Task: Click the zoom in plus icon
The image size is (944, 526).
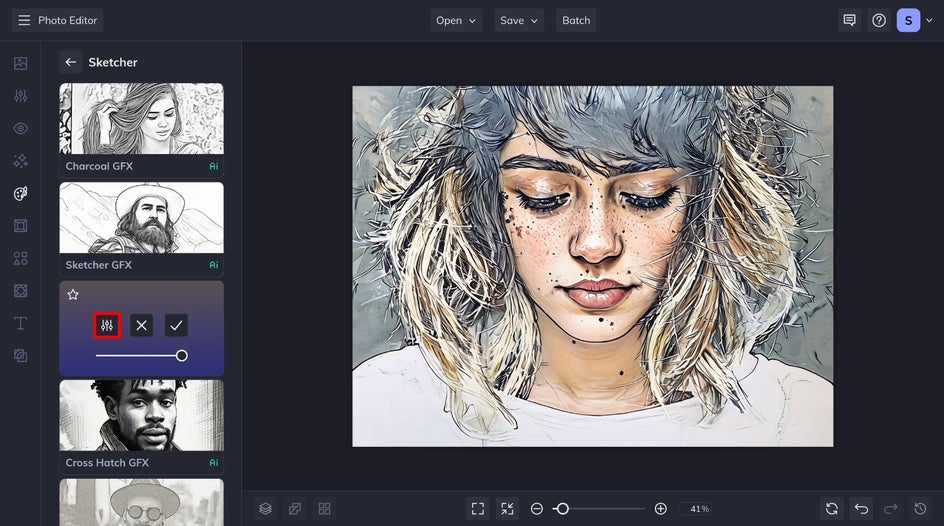Action: coord(660,509)
